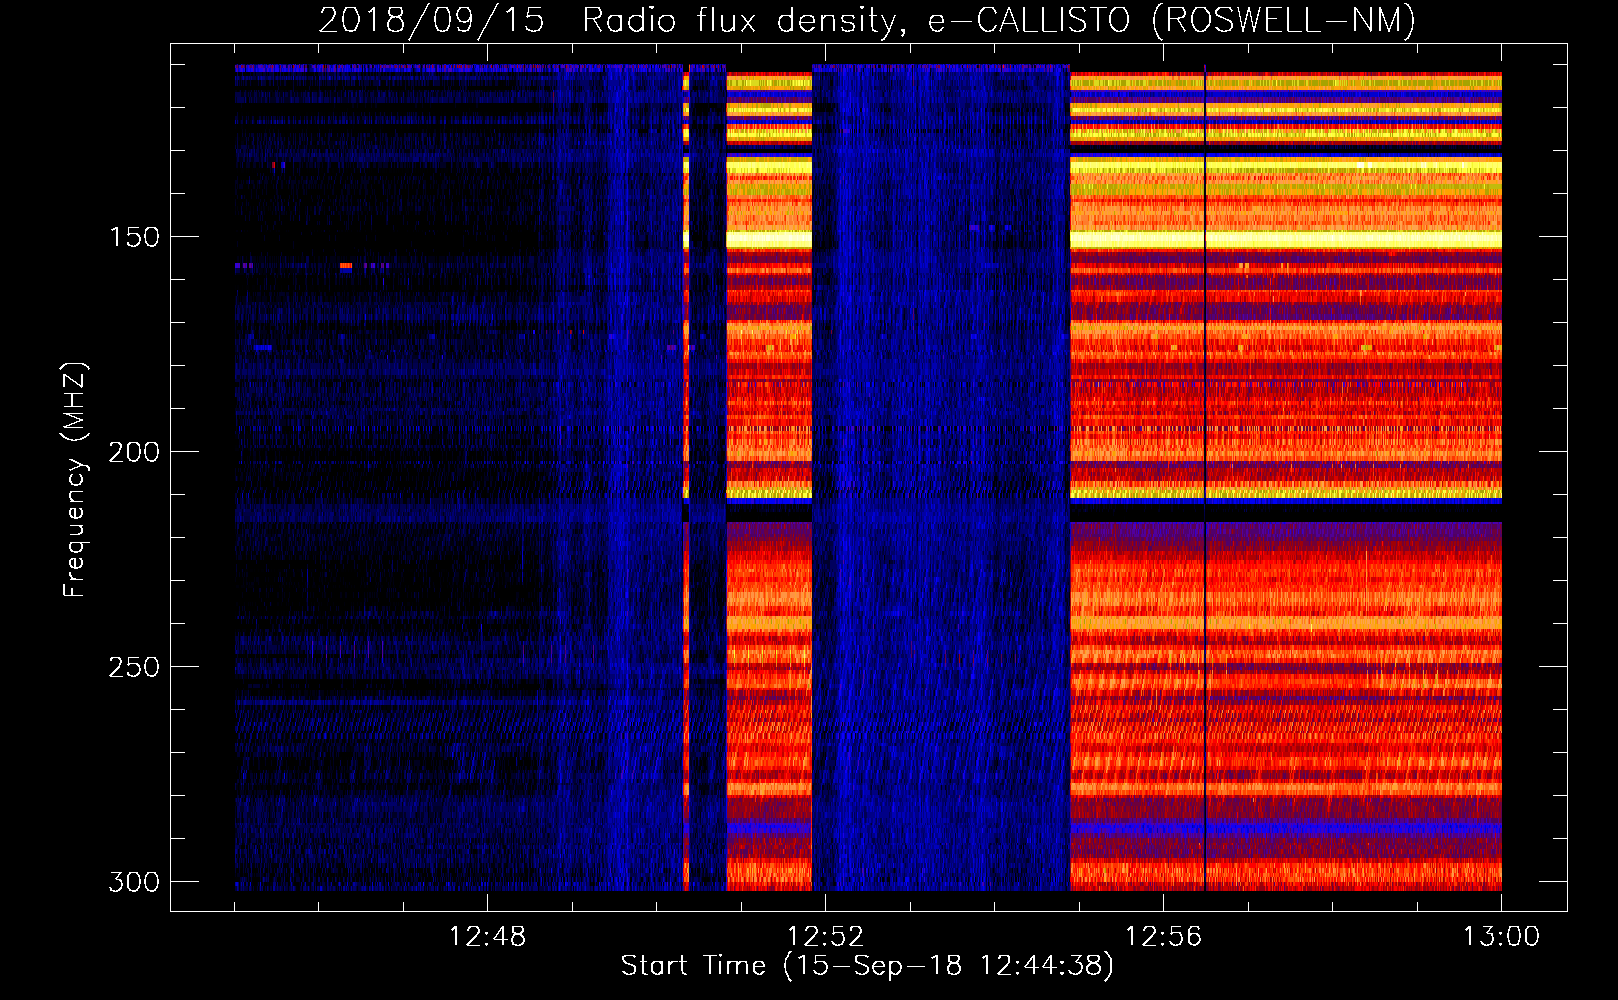
Task: Click the 12:48 time axis label
Action: pyautogui.click(x=487, y=937)
